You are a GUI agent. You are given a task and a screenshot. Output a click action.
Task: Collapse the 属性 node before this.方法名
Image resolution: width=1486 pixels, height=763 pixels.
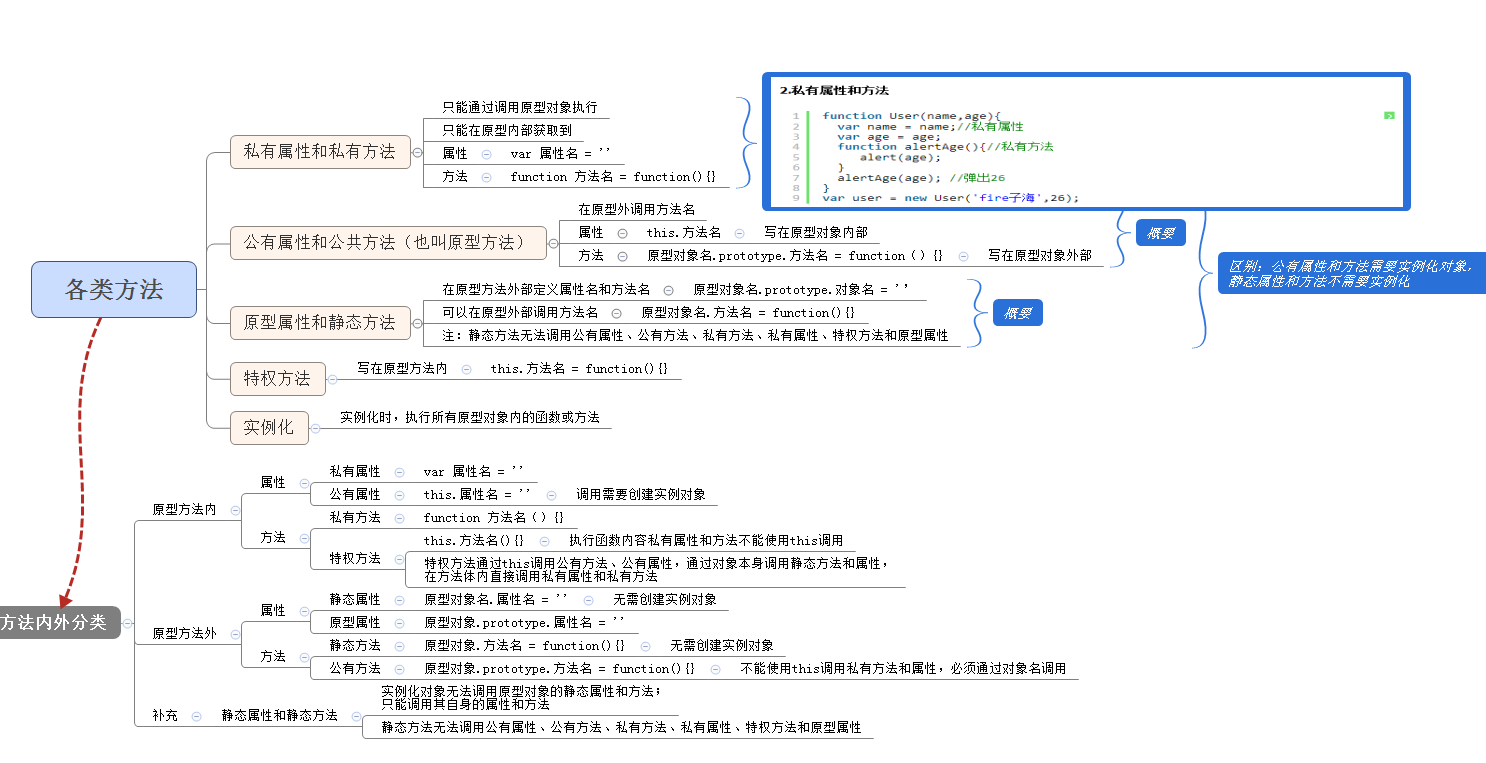622,233
